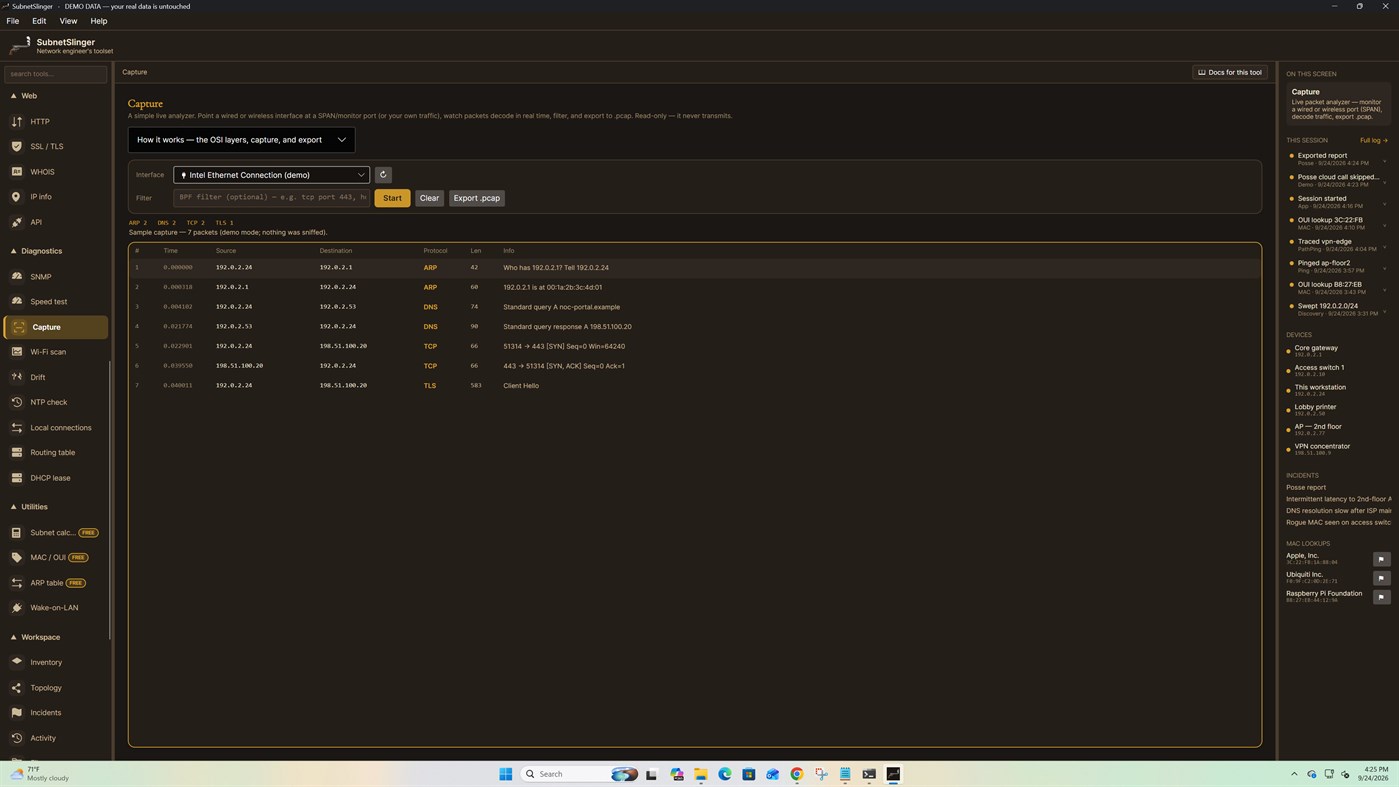
Task: Flag the Raspberry Pi Foundation lookup
Action: coord(1381,597)
